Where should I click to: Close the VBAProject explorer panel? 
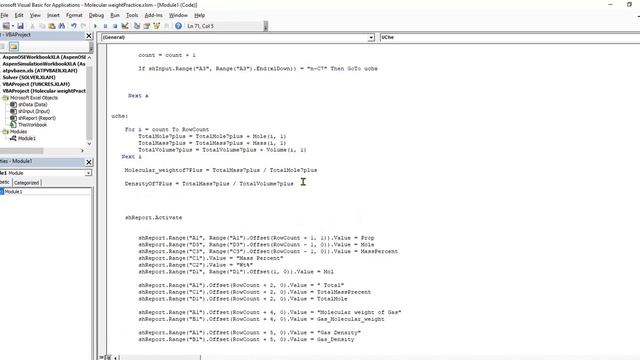[x=89, y=36]
